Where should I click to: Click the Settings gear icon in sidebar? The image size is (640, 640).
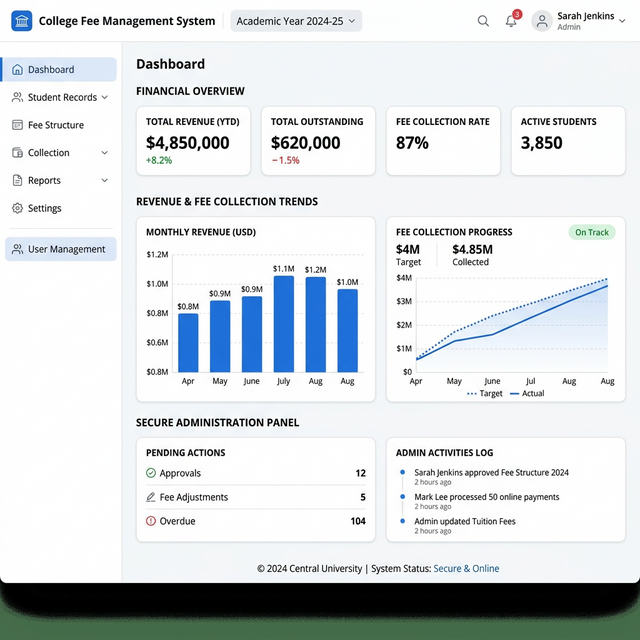(18, 208)
